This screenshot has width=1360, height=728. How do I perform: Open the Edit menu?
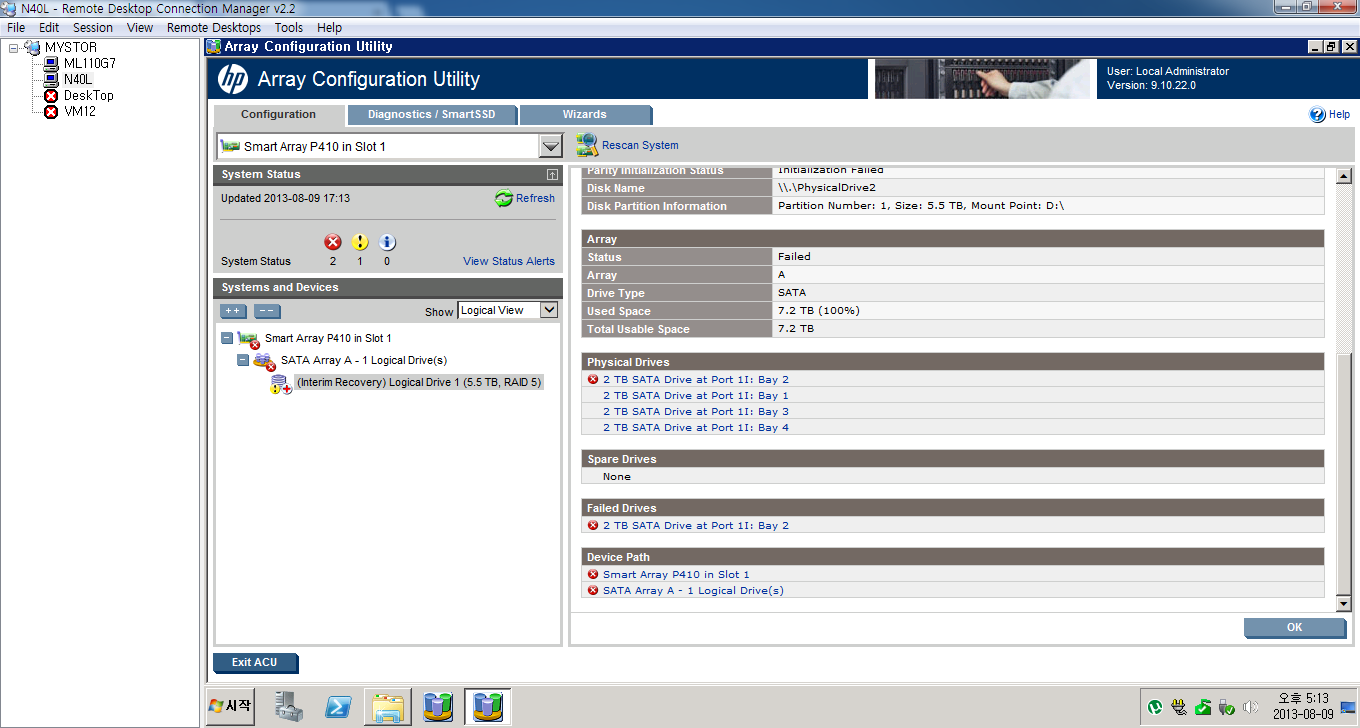[x=49, y=27]
